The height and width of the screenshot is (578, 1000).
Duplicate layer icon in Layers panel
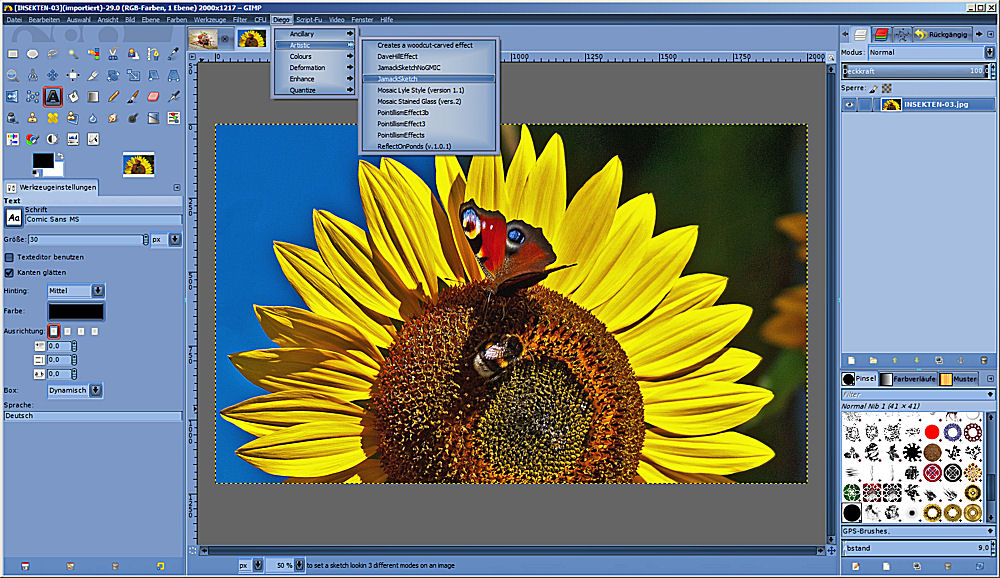[938, 360]
